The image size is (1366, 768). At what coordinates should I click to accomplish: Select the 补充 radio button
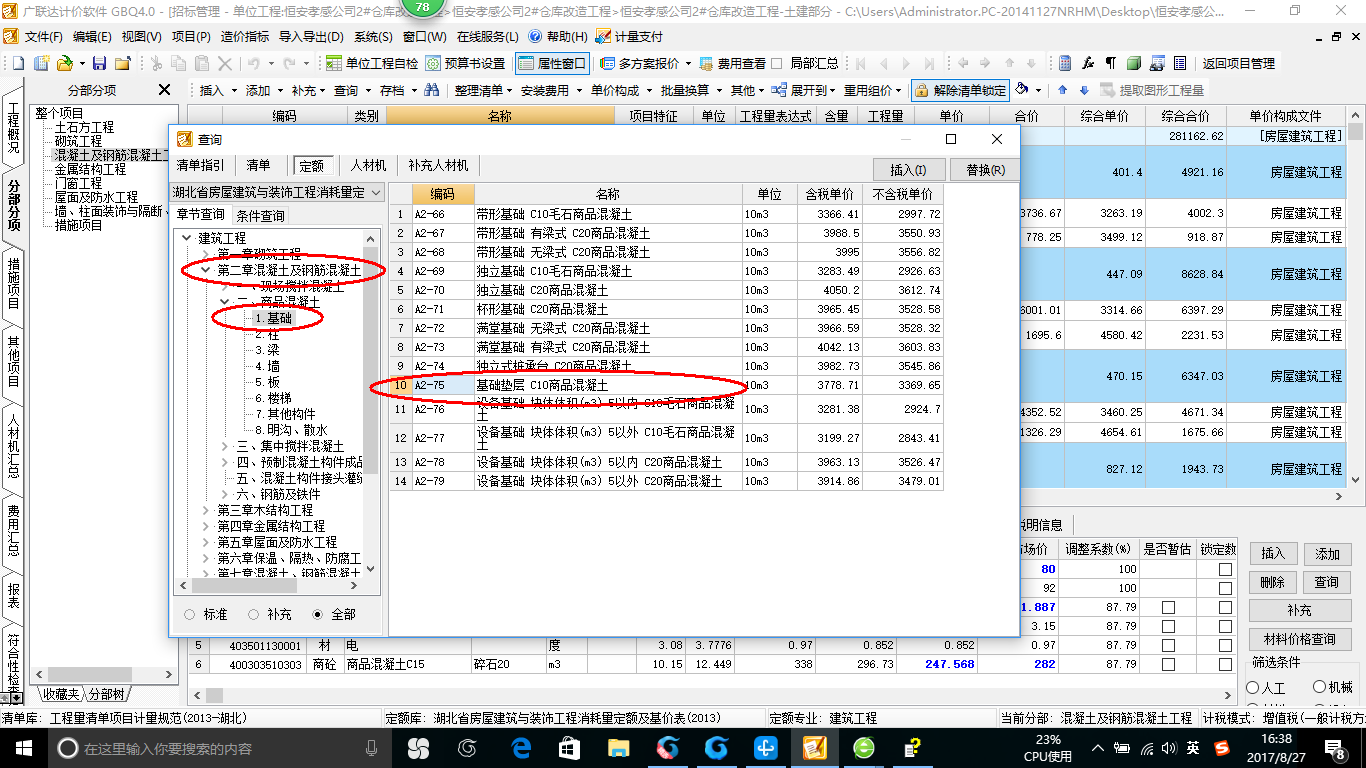pyautogui.click(x=254, y=614)
